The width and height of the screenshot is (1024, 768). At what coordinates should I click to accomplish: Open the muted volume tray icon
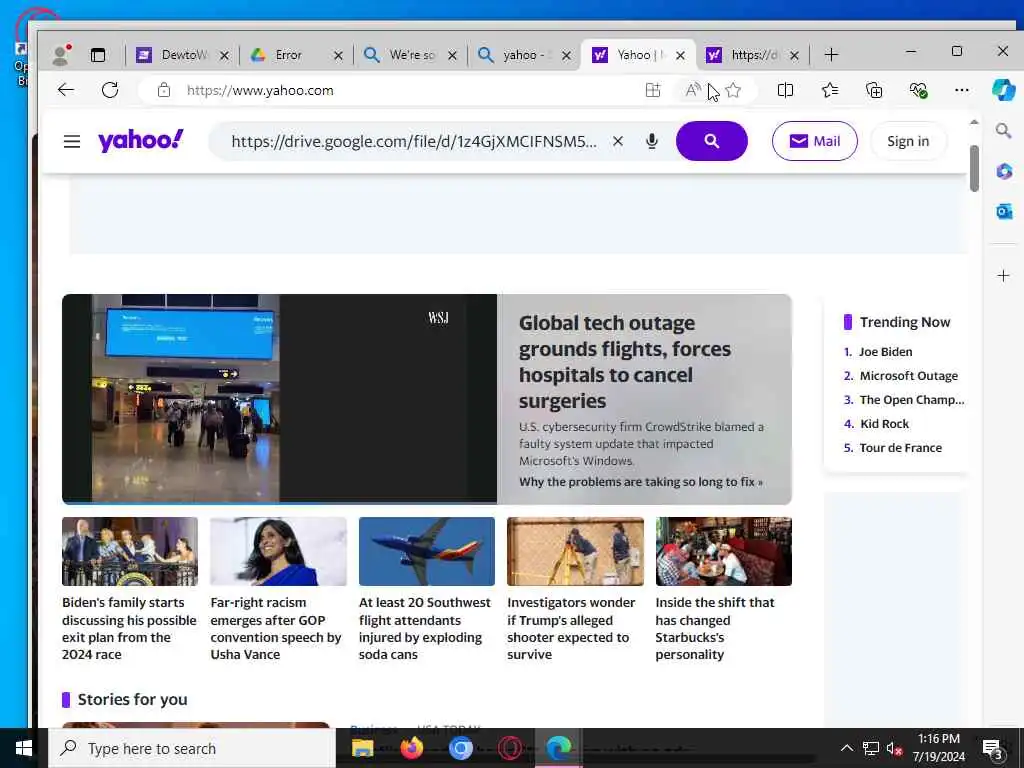894,748
